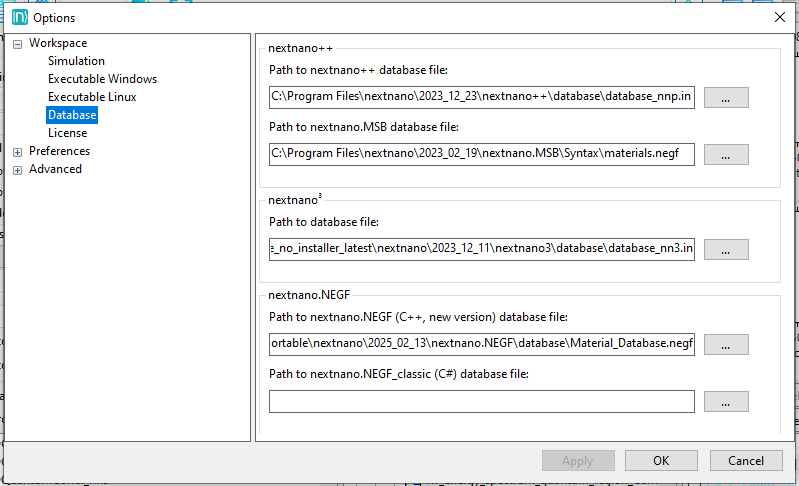The width and height of the screenshot is (799, 486).
Task: Select Simulation in the options tree
Action: coord(76,61)
